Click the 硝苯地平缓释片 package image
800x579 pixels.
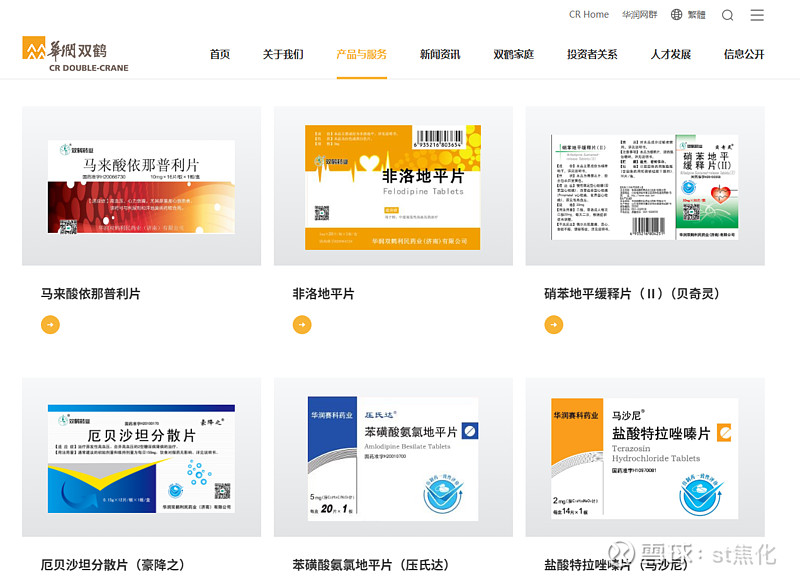[645, 186]
